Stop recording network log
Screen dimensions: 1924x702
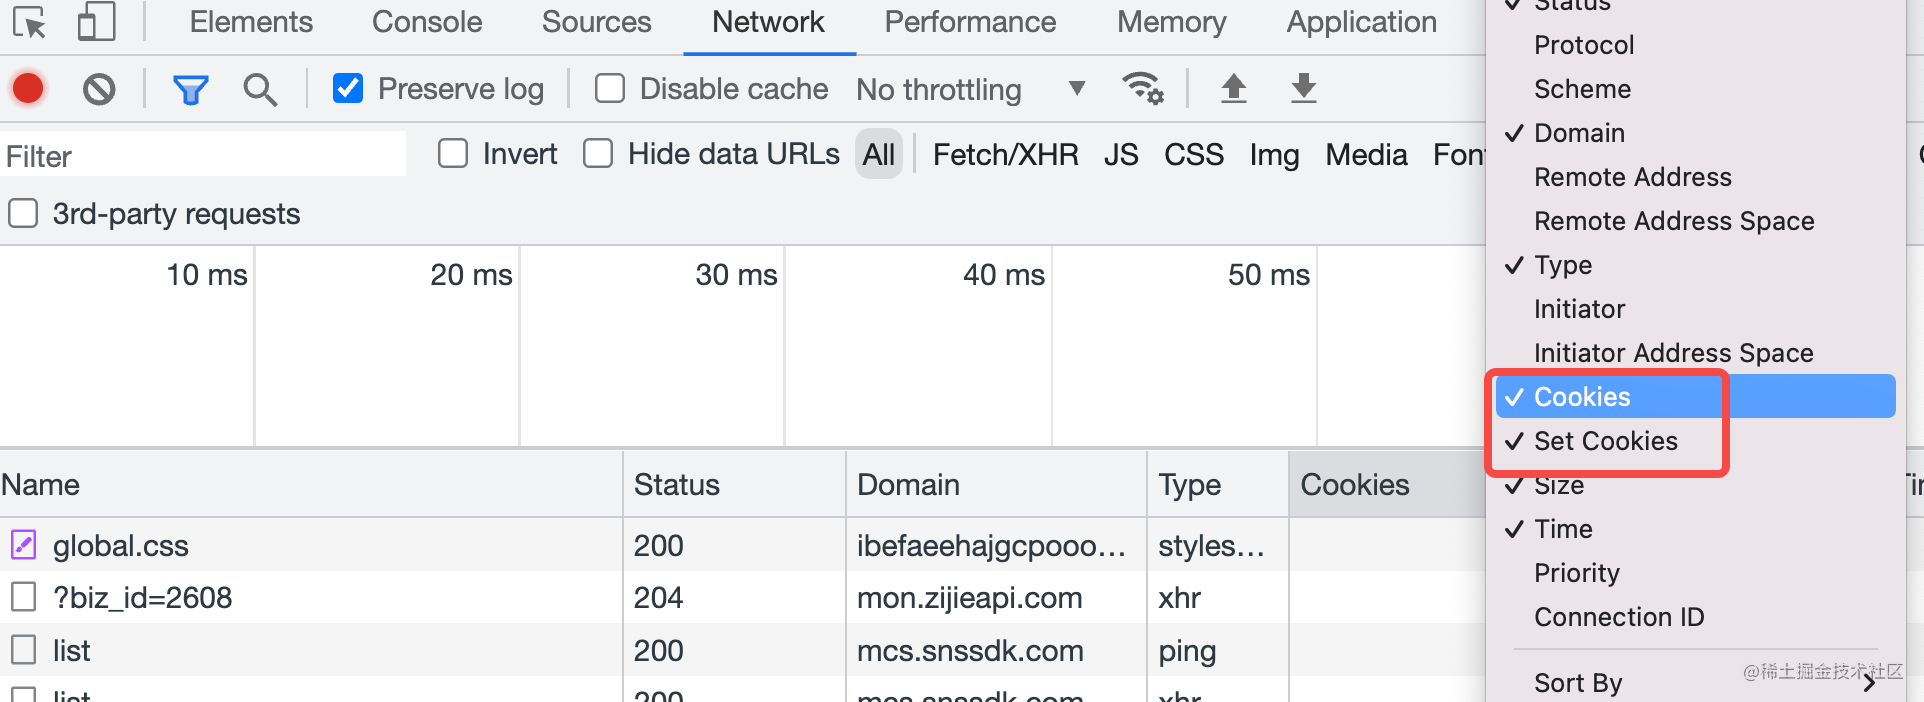pos(28,89)
